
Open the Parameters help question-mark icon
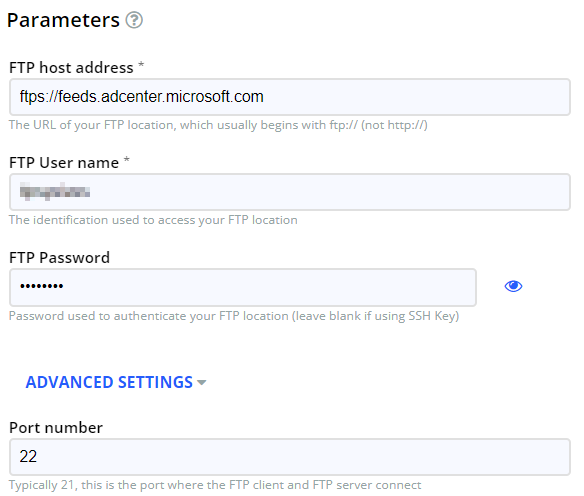134,20
